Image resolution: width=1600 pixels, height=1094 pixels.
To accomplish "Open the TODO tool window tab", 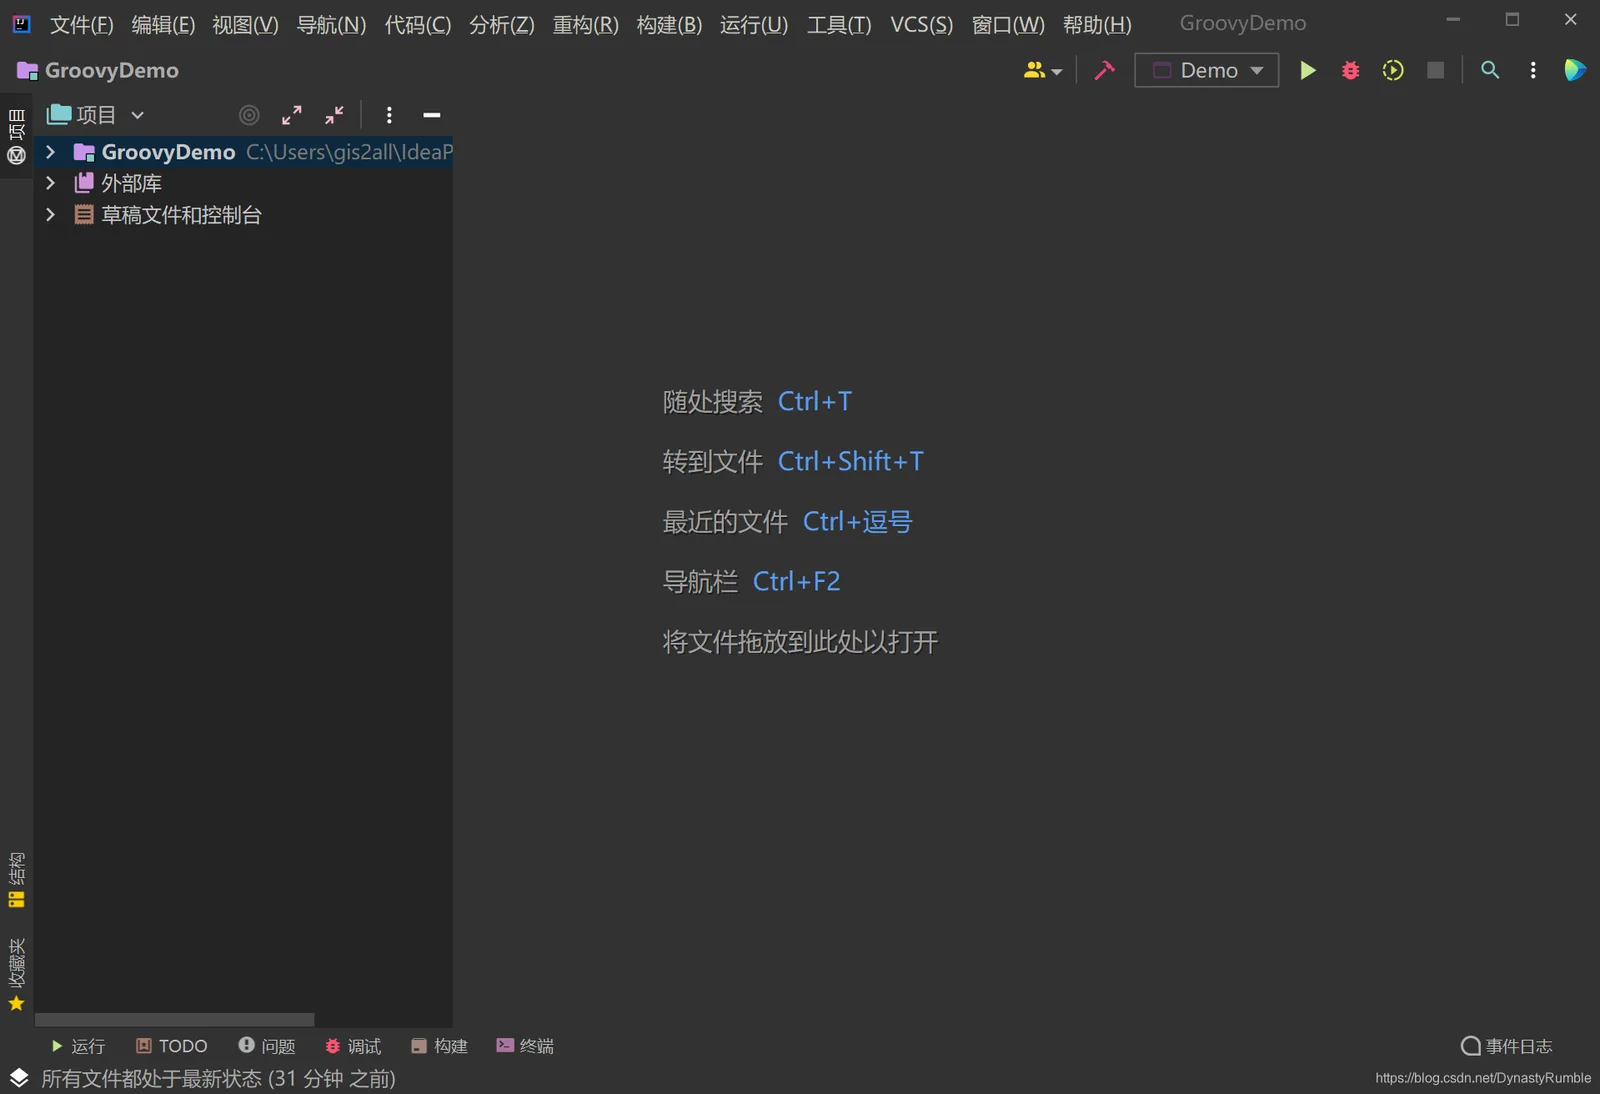I will click(x=171, y=1046).
